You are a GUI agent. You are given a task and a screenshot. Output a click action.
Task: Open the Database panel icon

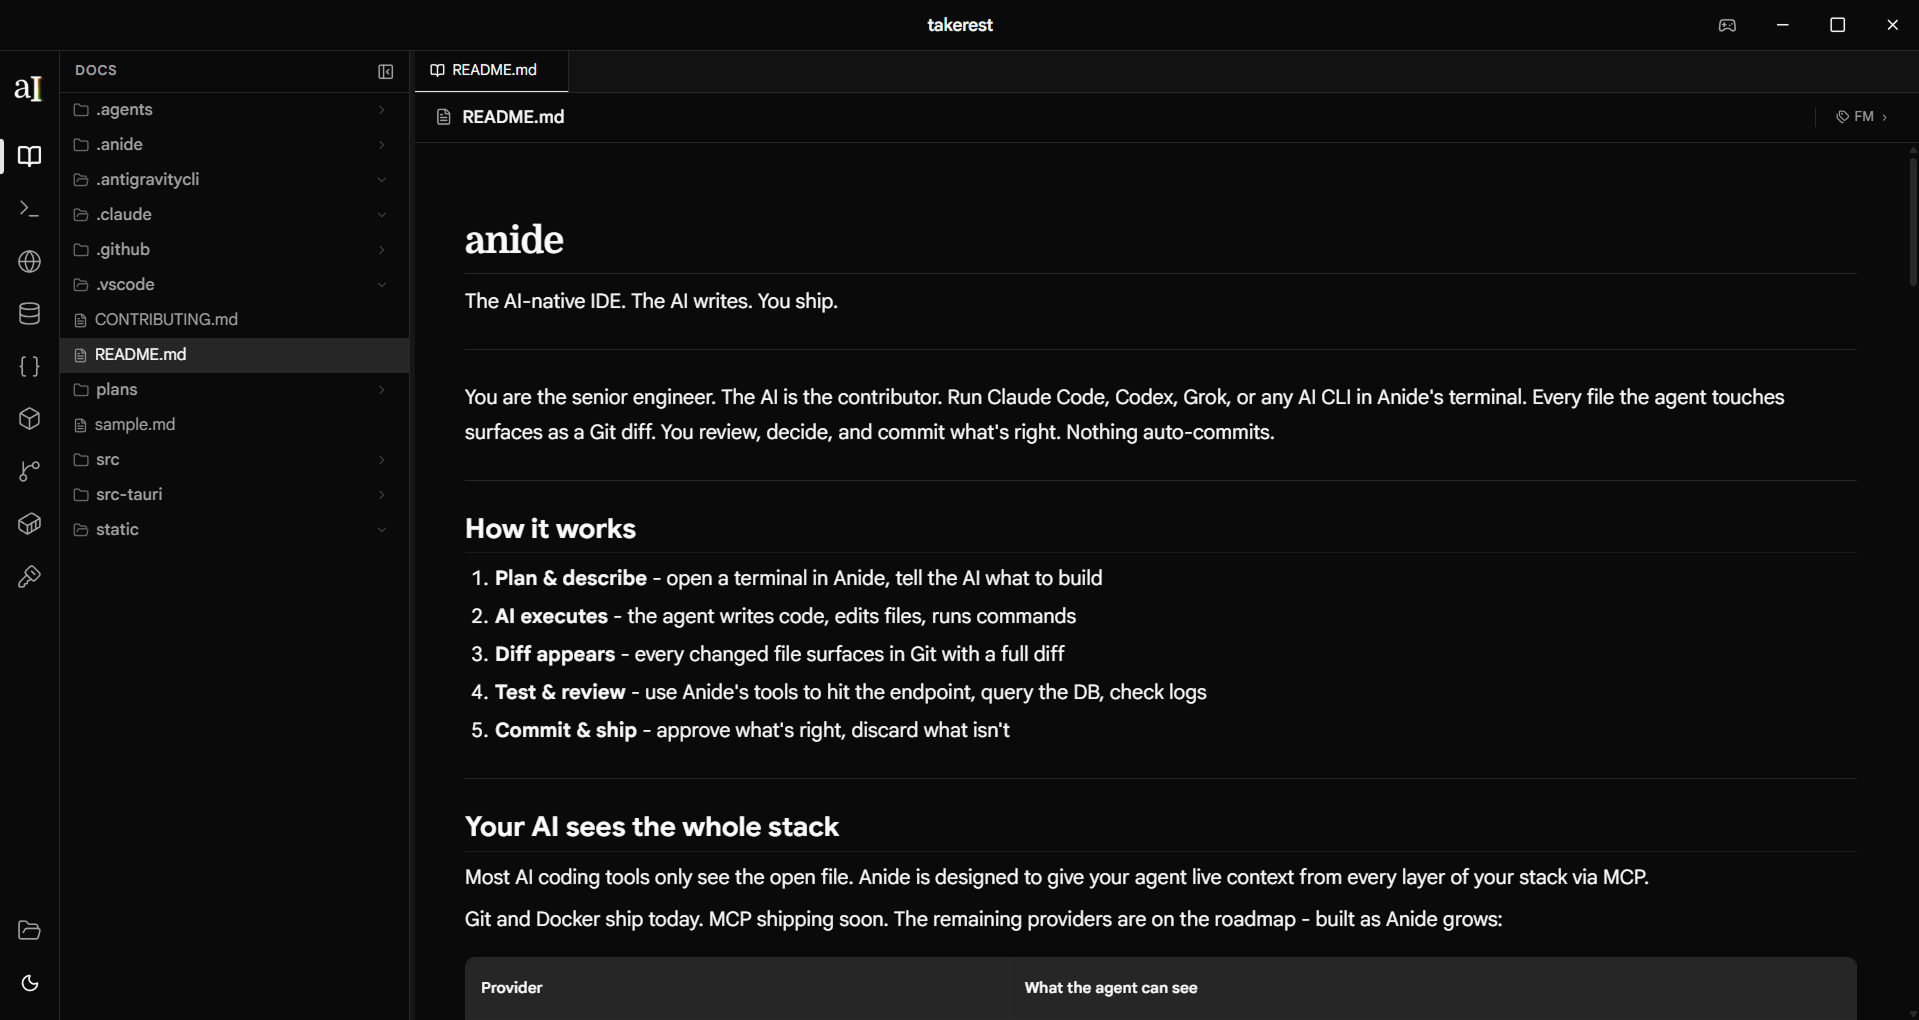pyautogui.click(x=29, y=314)
